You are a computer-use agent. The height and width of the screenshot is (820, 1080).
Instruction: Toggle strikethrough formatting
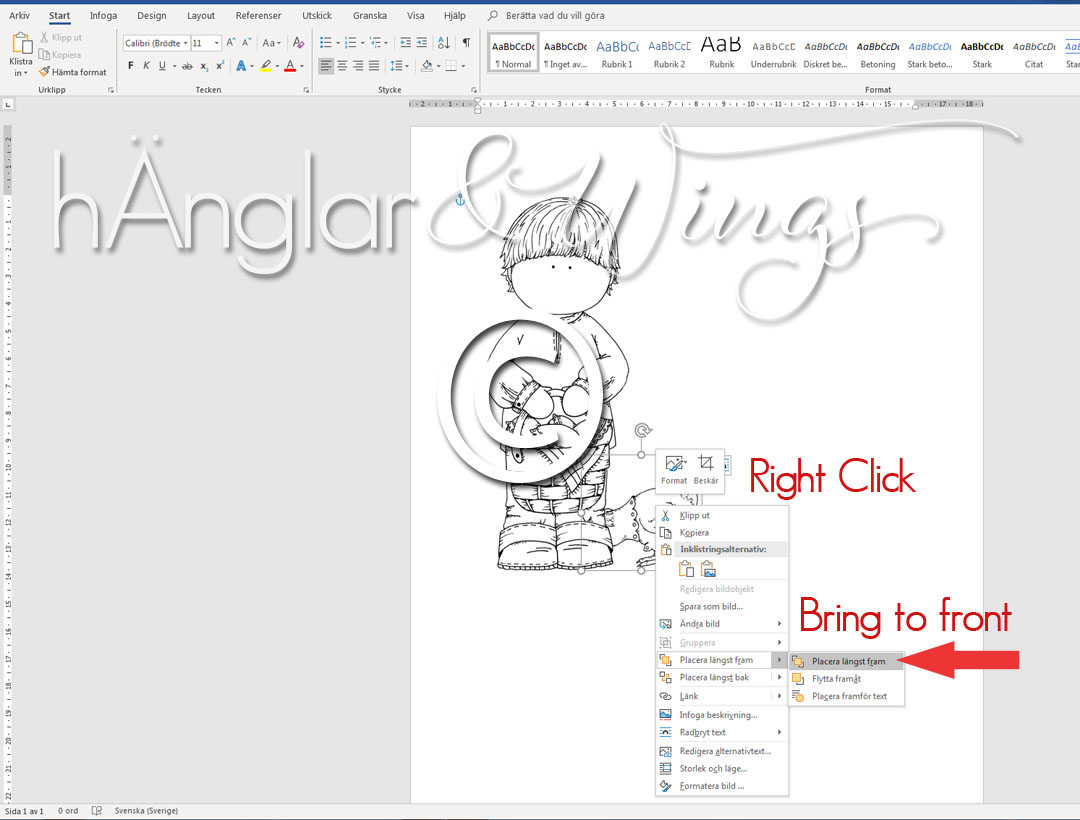point(188,64)
